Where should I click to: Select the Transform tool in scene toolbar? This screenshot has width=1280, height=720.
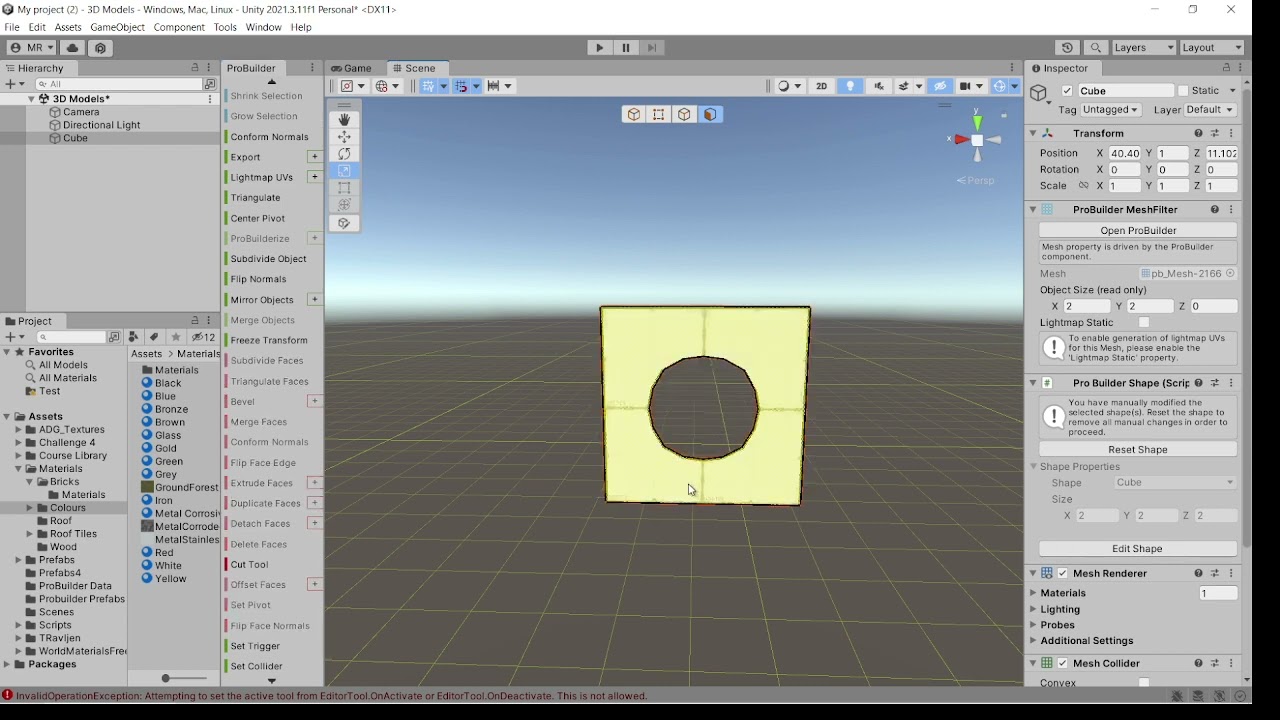[344, 205]
